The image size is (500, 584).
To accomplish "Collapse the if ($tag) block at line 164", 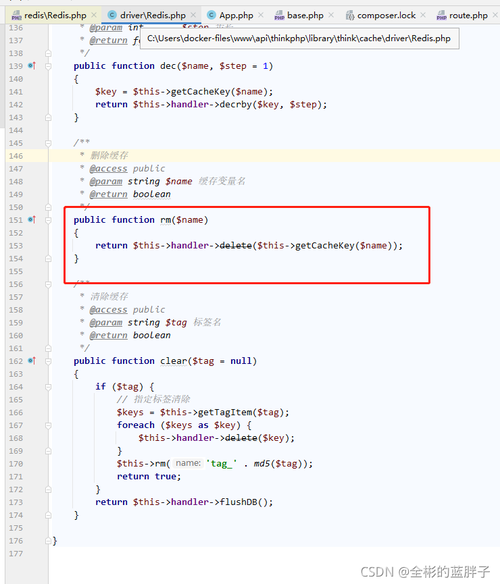I will tap(48, 387).
